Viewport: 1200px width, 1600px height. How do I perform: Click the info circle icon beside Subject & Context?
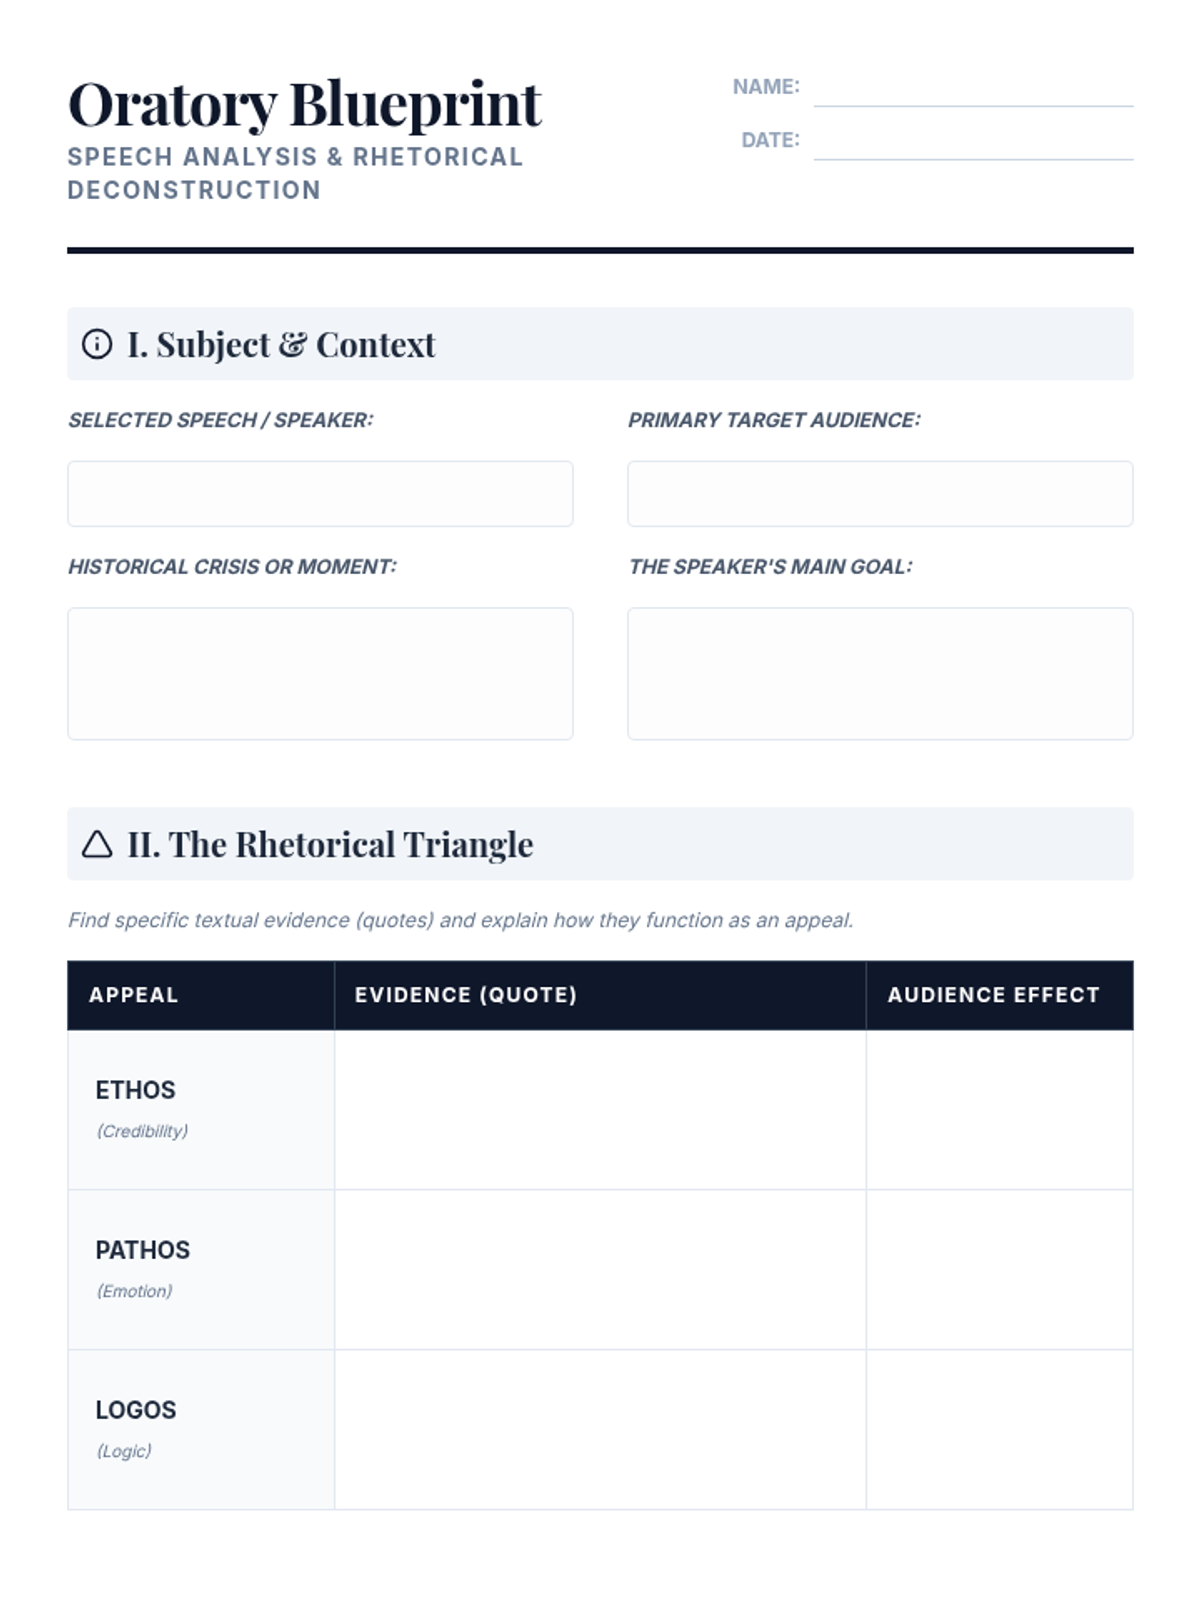point(97,344)
